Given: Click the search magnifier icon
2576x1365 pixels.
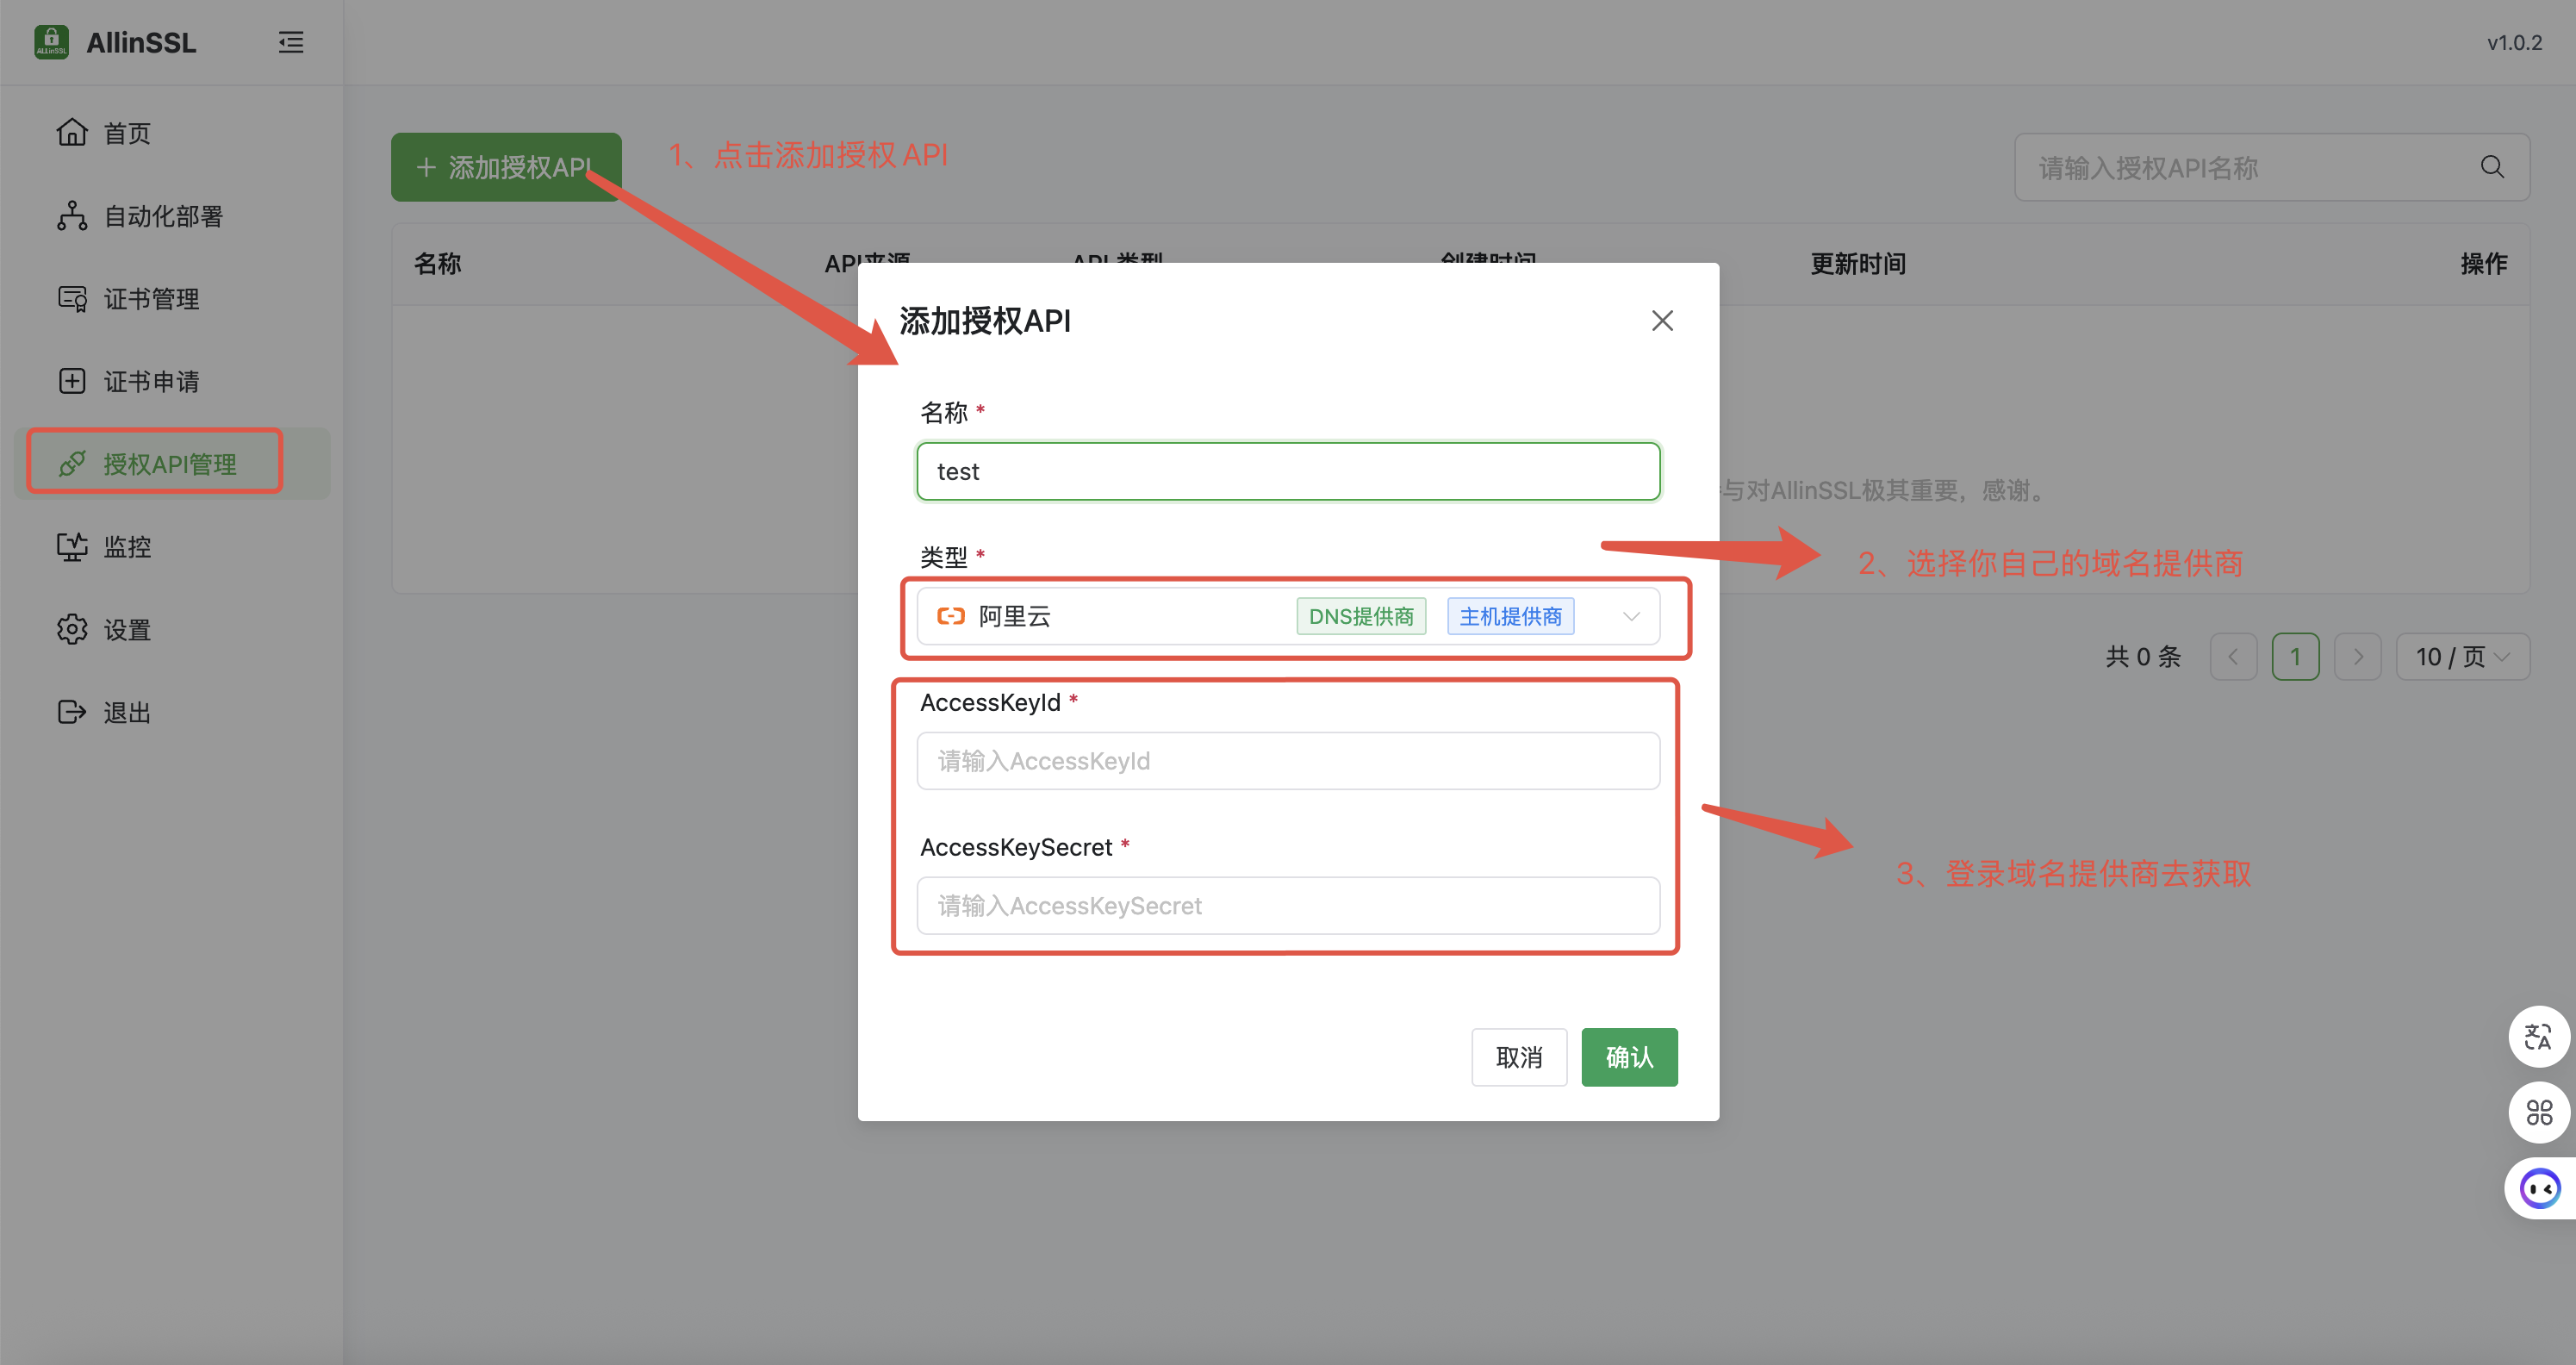Looking at the screenshot, I should coord(2492,167).
